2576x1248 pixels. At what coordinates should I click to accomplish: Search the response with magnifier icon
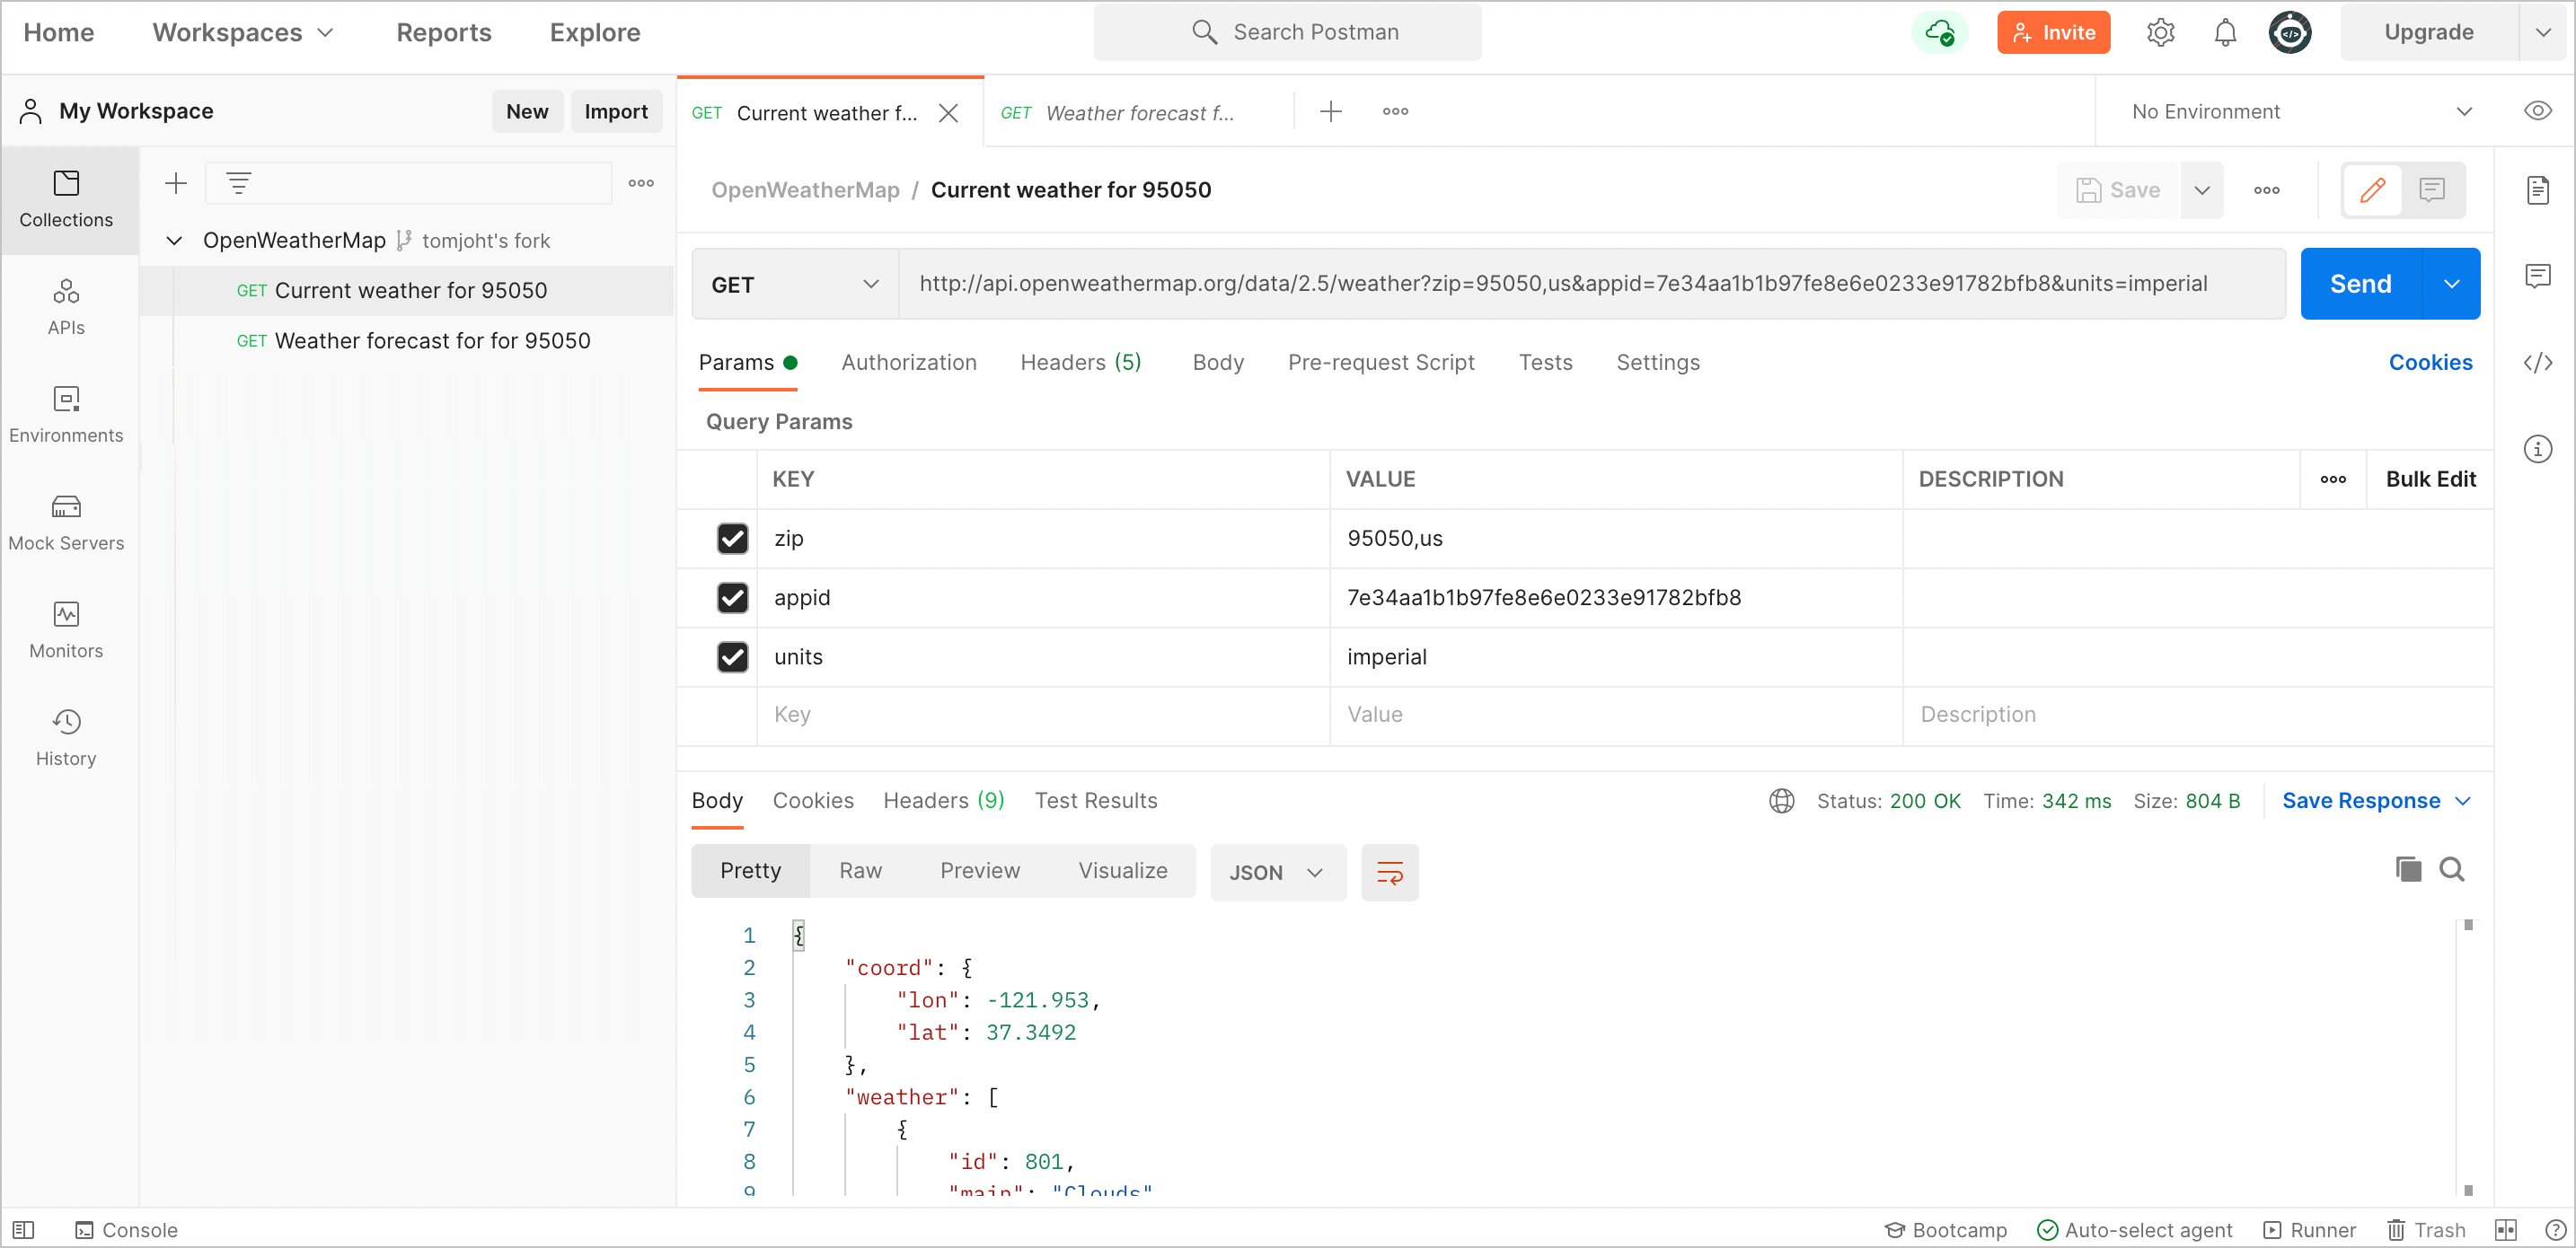[x=2451, y=869]
